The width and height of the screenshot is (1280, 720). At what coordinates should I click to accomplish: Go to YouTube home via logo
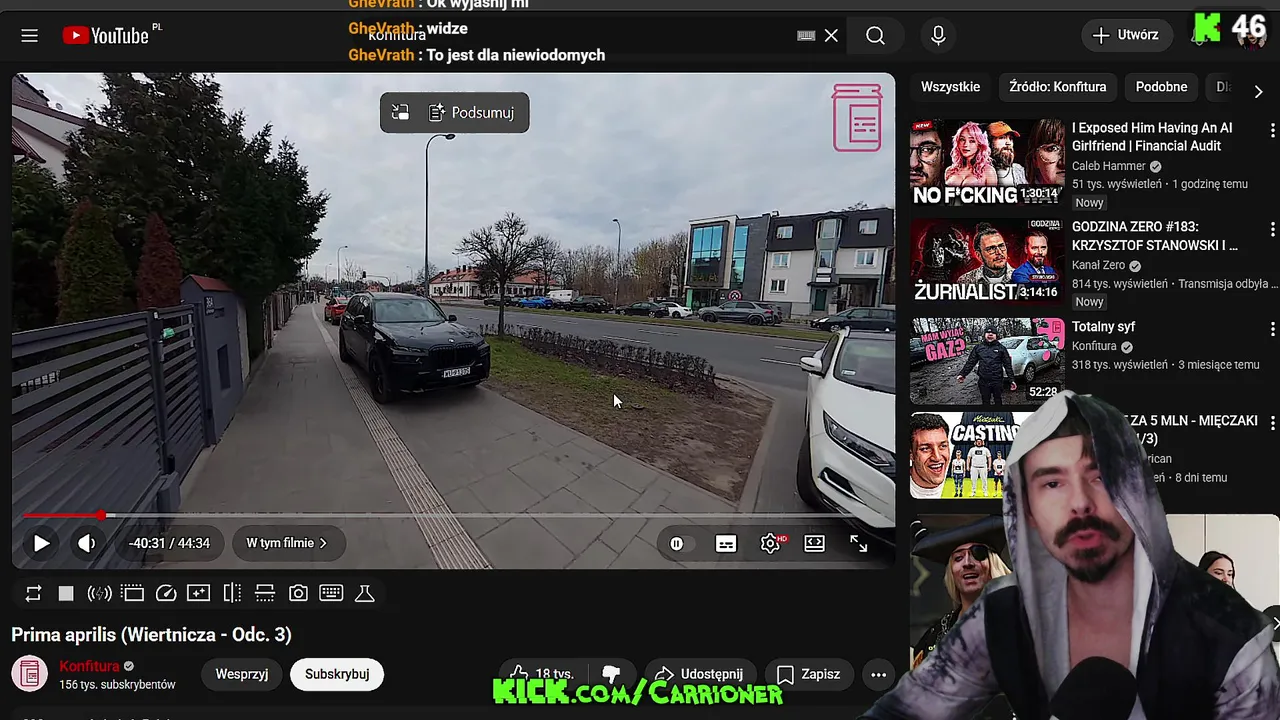[x=106, y=35]
